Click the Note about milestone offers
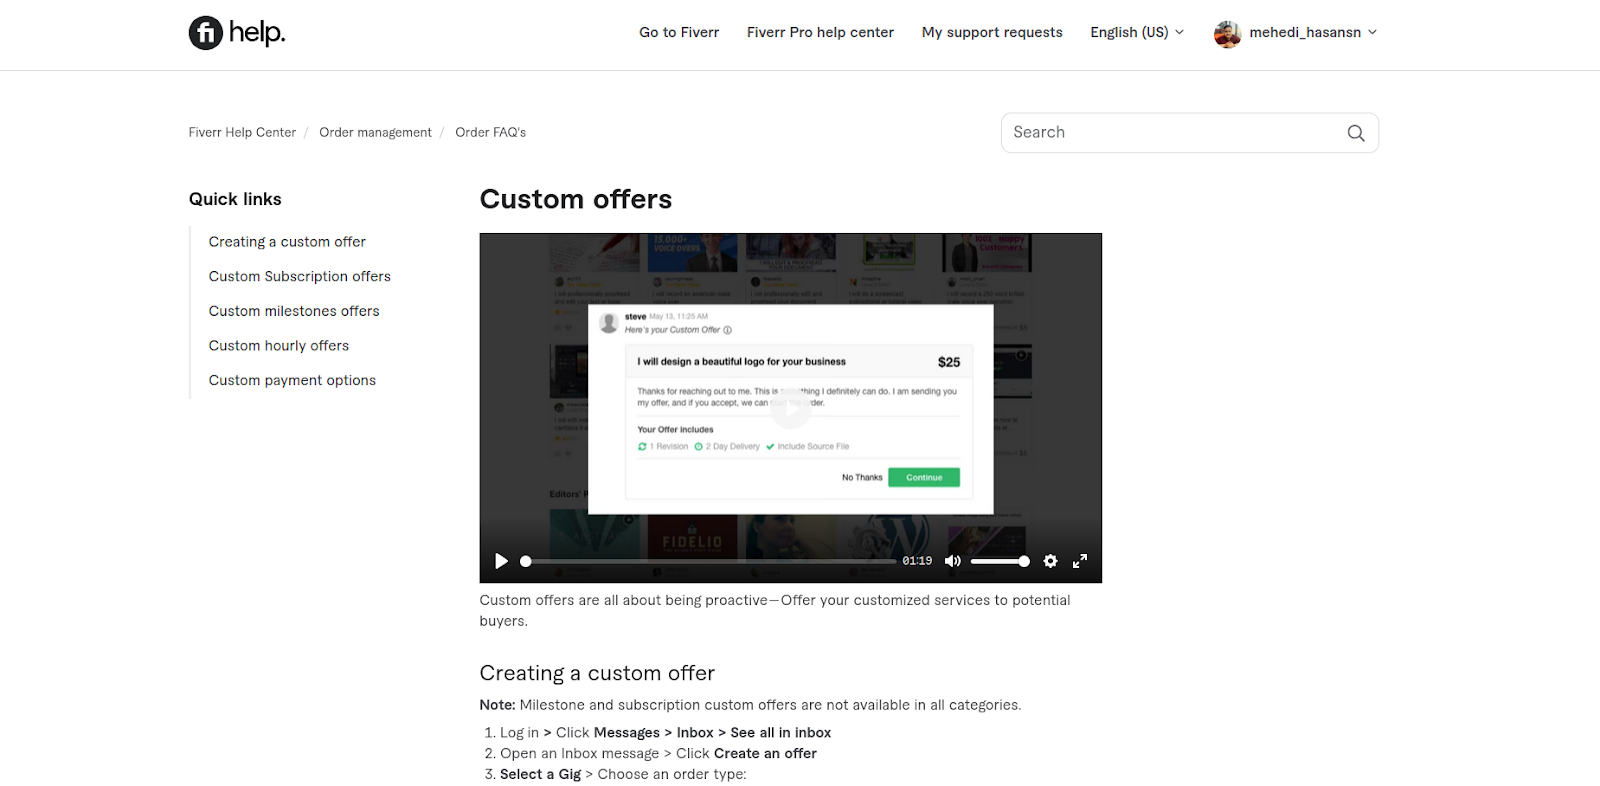Viewport: 1600px width, 786px height. (750, 705)
